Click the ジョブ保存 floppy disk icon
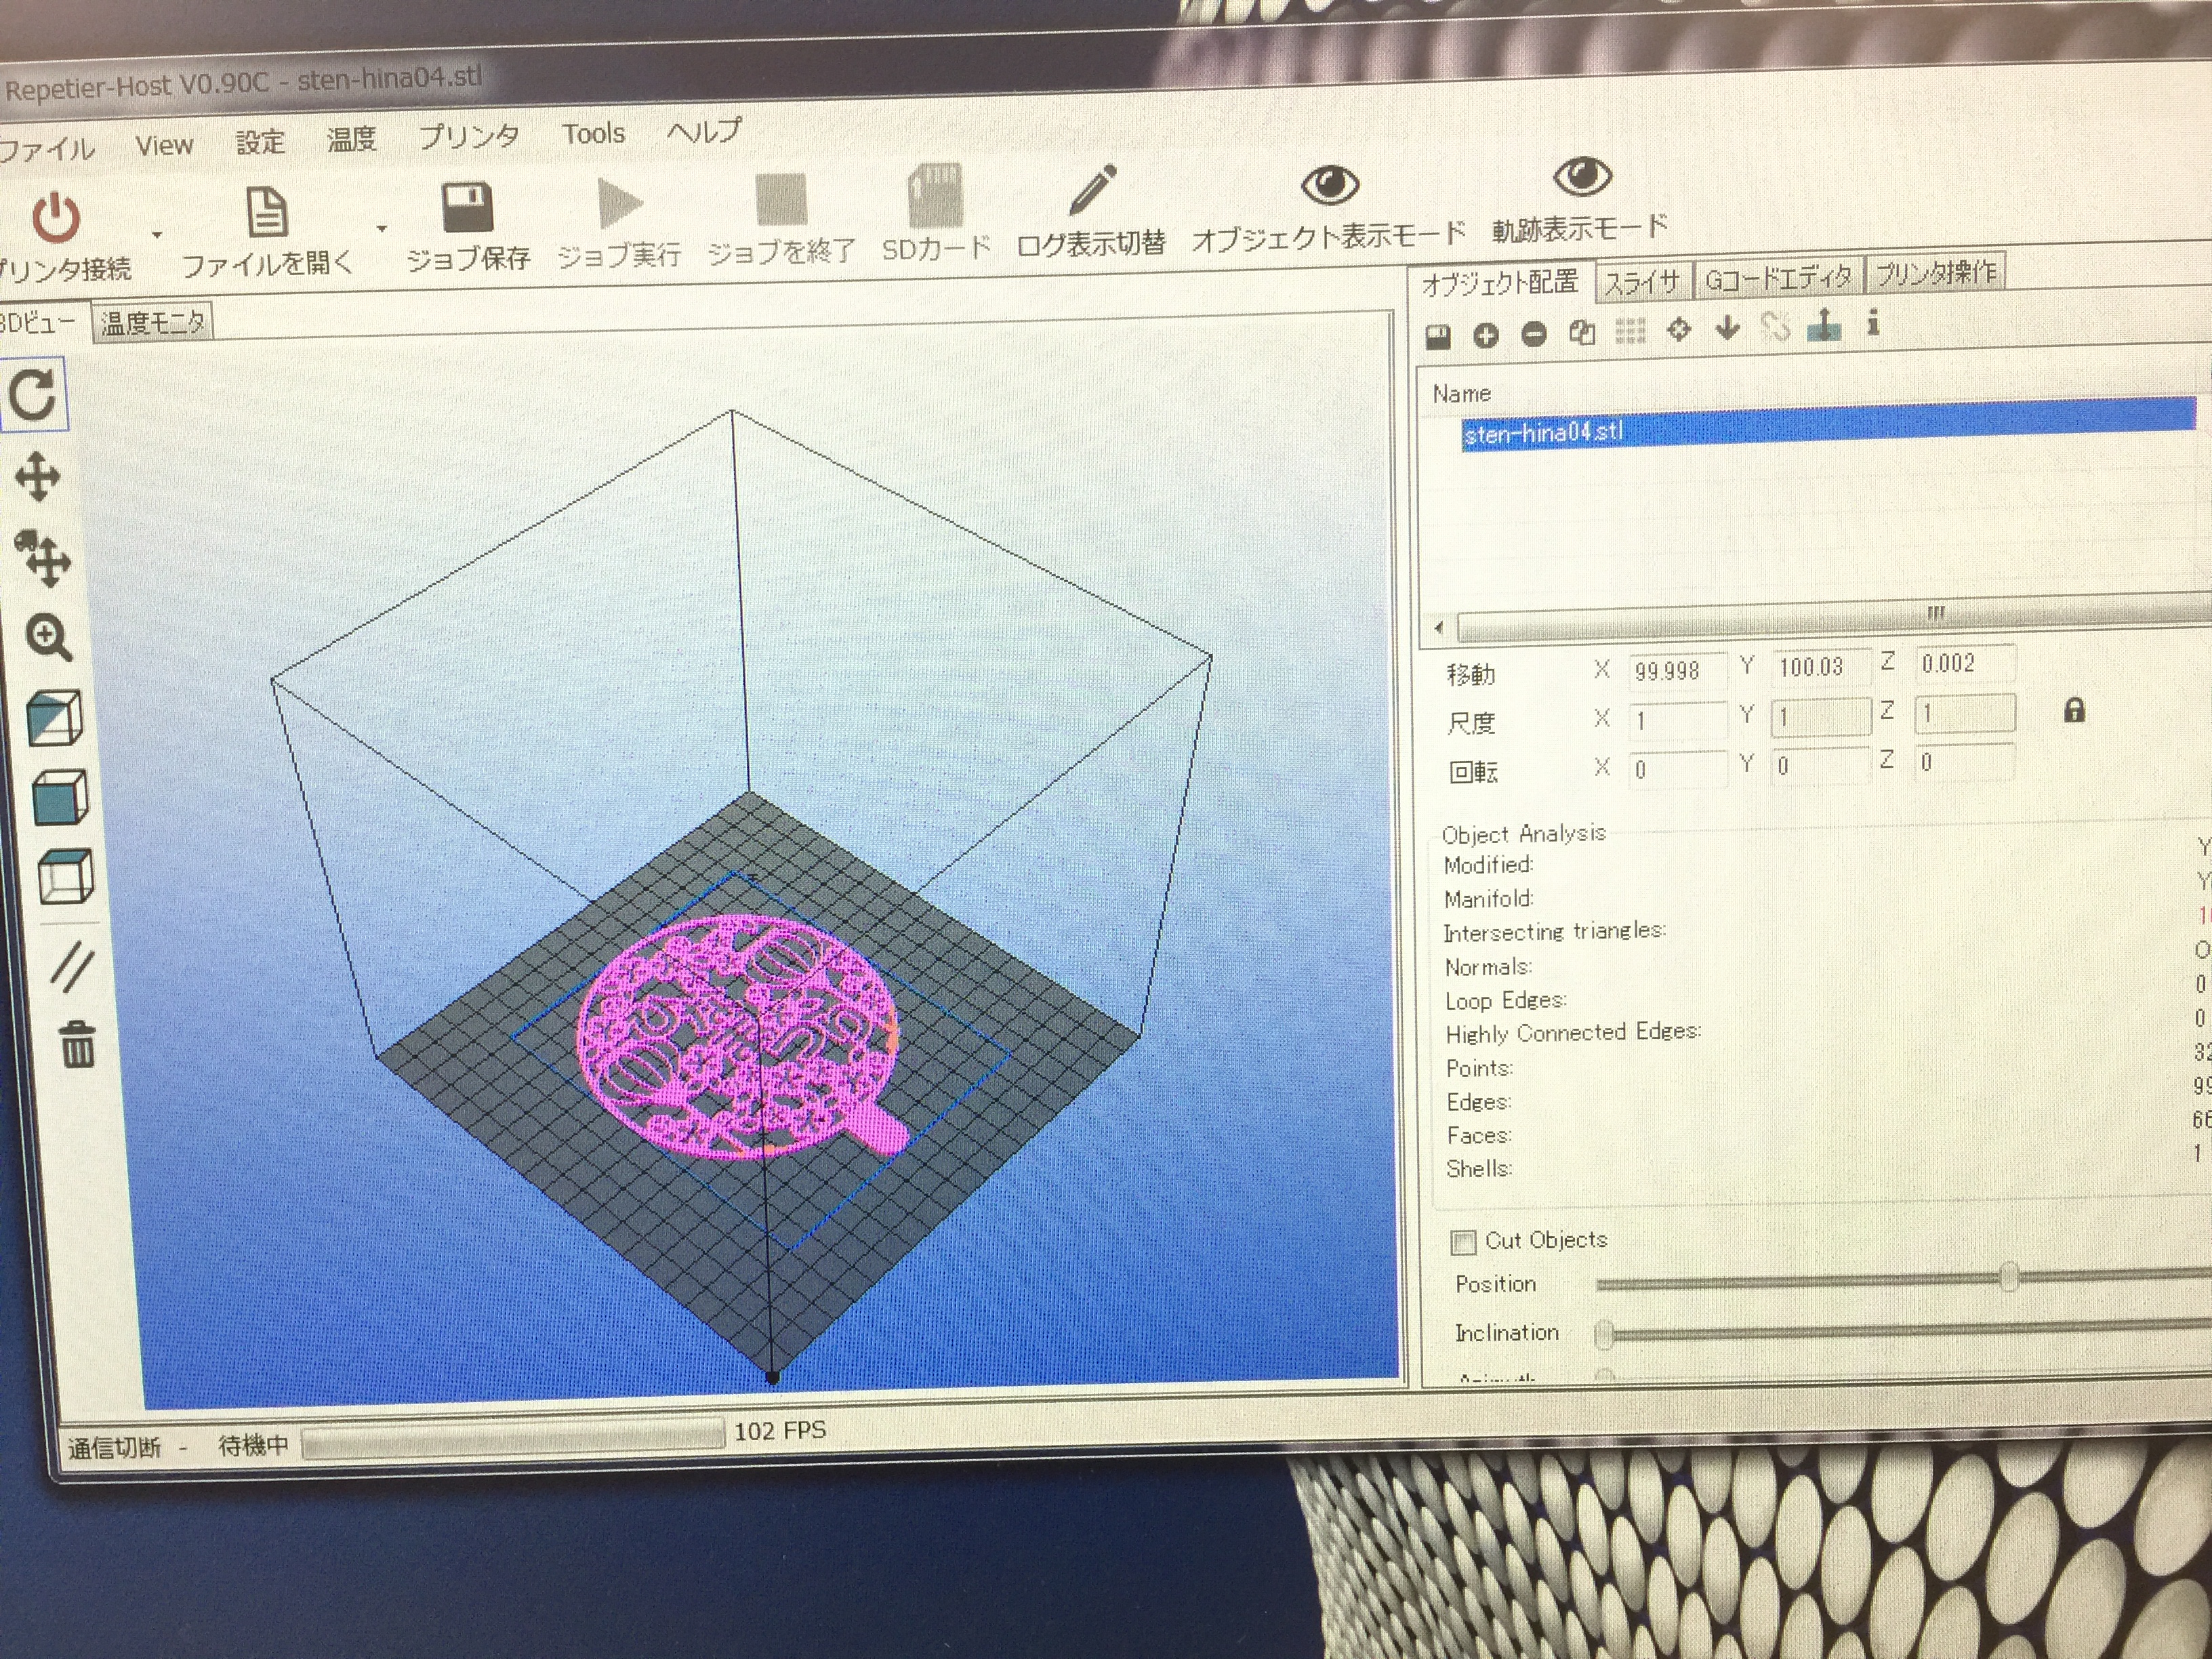Image resolution: width=2212 pixels, height=1659 pixels. 467,206
